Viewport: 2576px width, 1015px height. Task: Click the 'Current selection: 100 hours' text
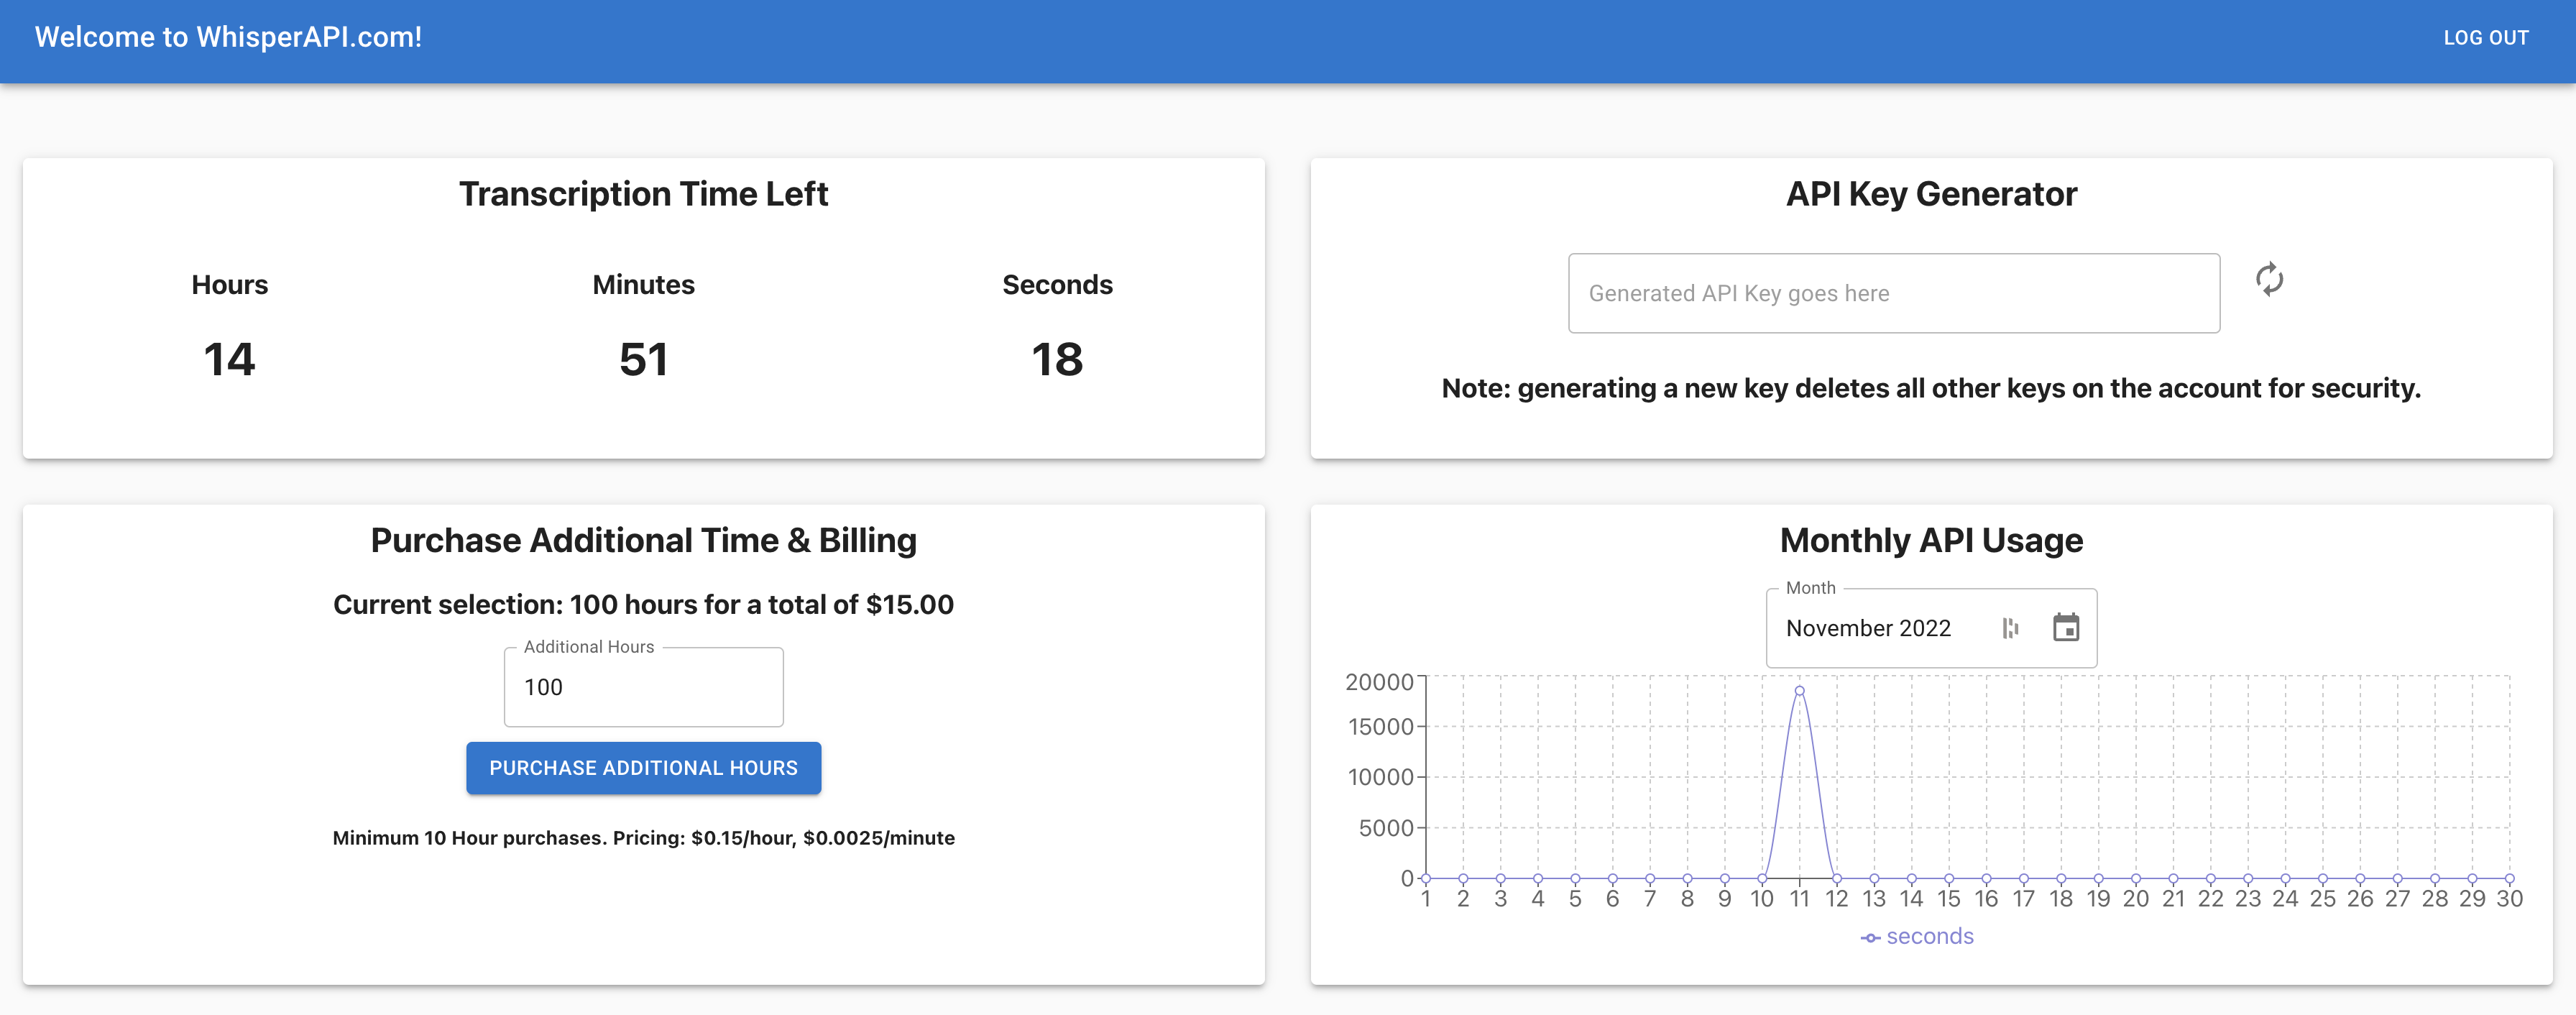point(643,605)
